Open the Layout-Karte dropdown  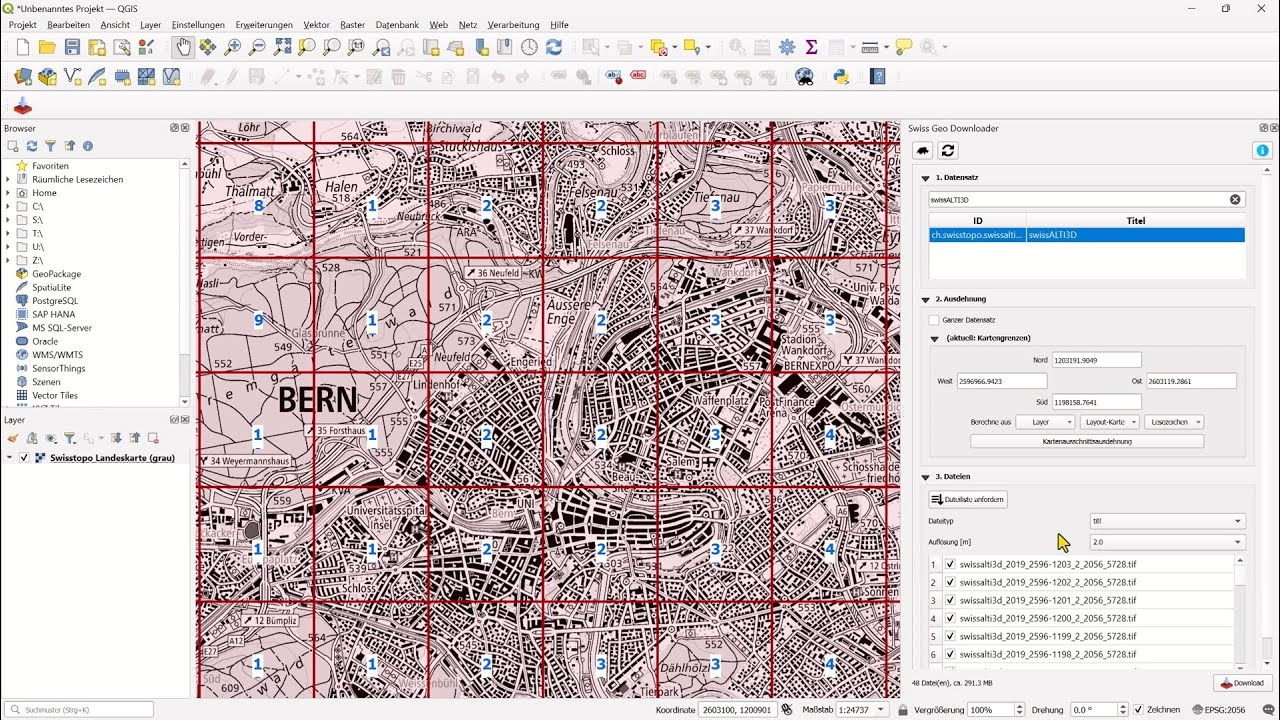click(1109, 422)
